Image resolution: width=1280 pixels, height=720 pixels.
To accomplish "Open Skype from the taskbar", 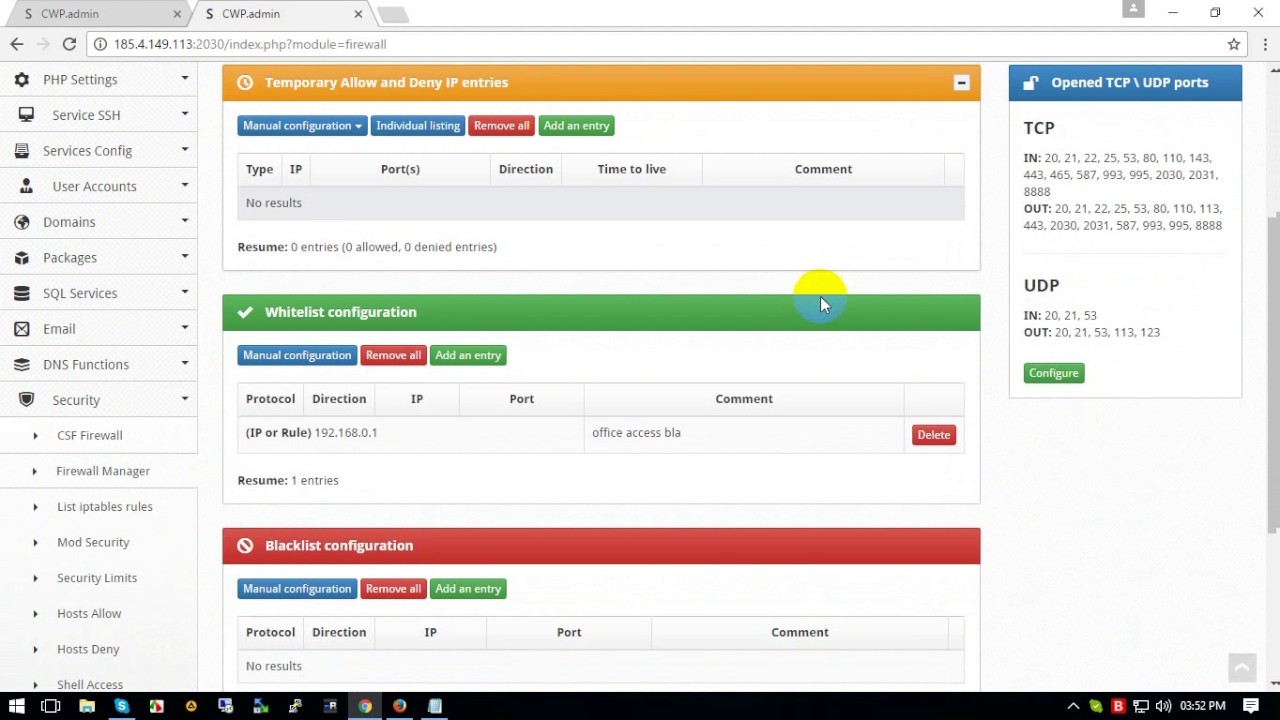I will tap(121, 706).
